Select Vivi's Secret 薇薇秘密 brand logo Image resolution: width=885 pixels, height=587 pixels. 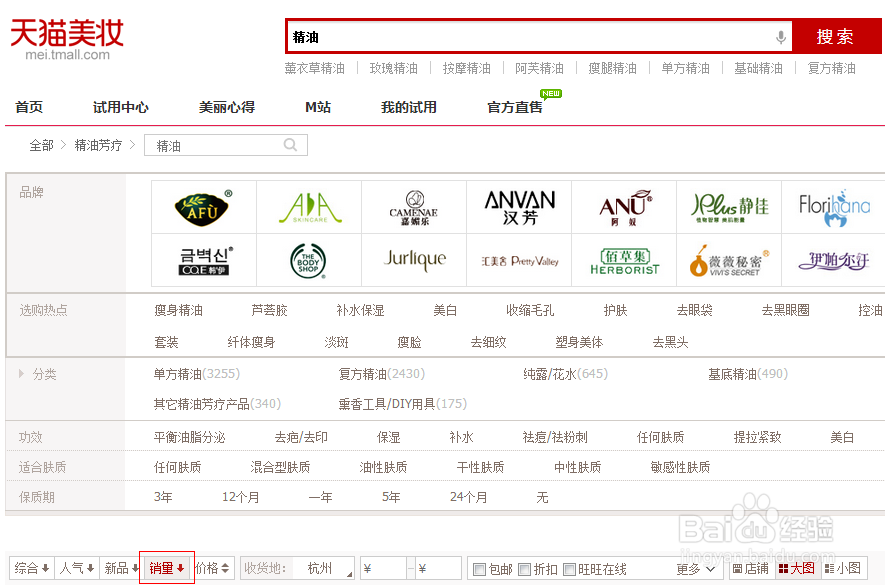(x=729, y=260)
